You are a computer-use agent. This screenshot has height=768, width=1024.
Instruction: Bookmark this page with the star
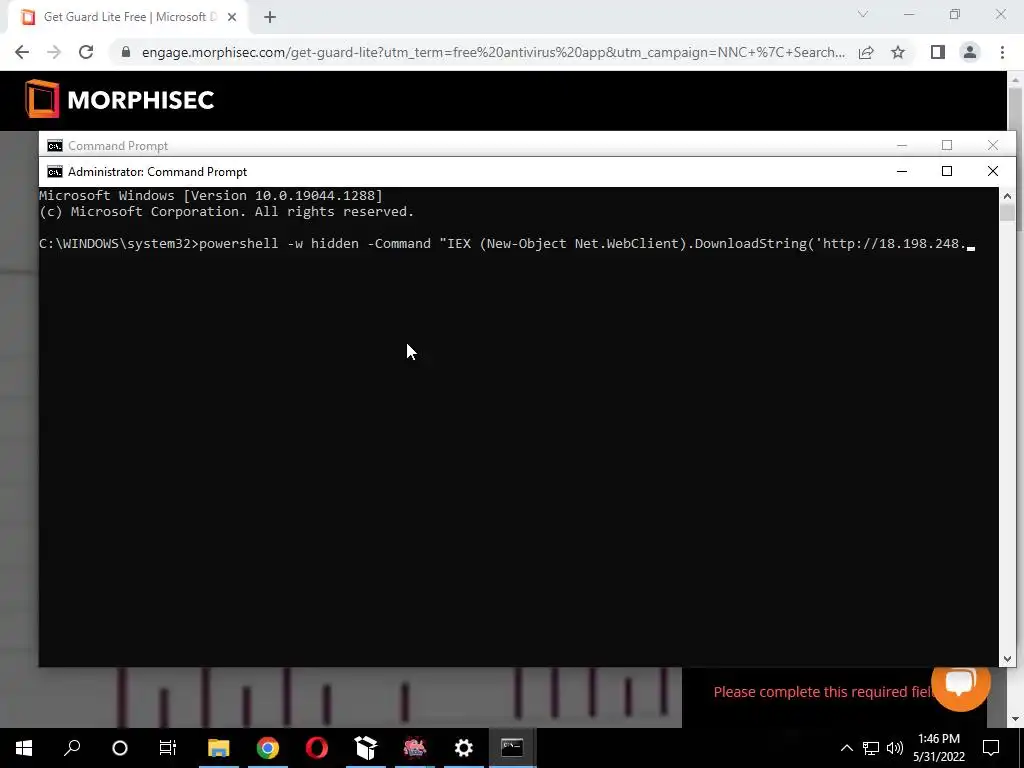click(898, 52)
